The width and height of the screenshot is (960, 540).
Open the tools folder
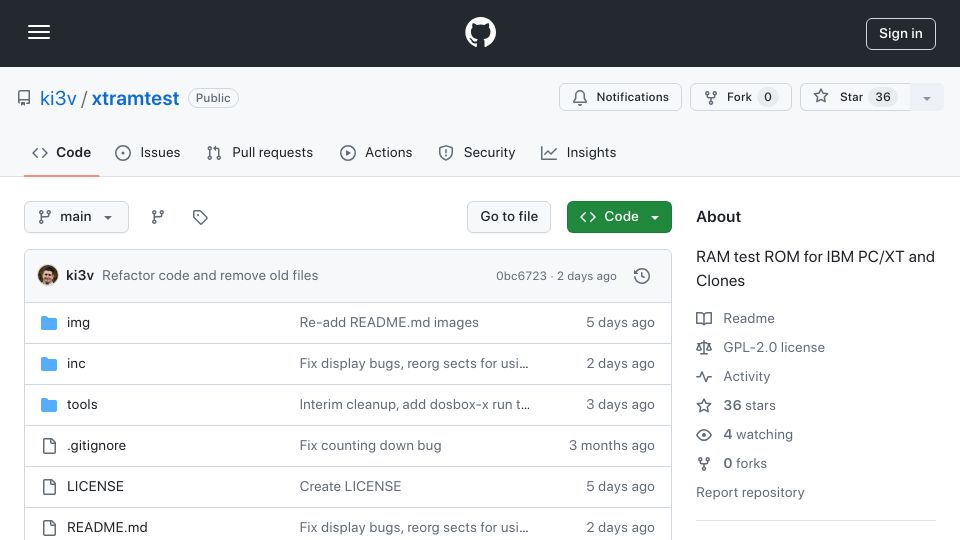click(82, 405)
